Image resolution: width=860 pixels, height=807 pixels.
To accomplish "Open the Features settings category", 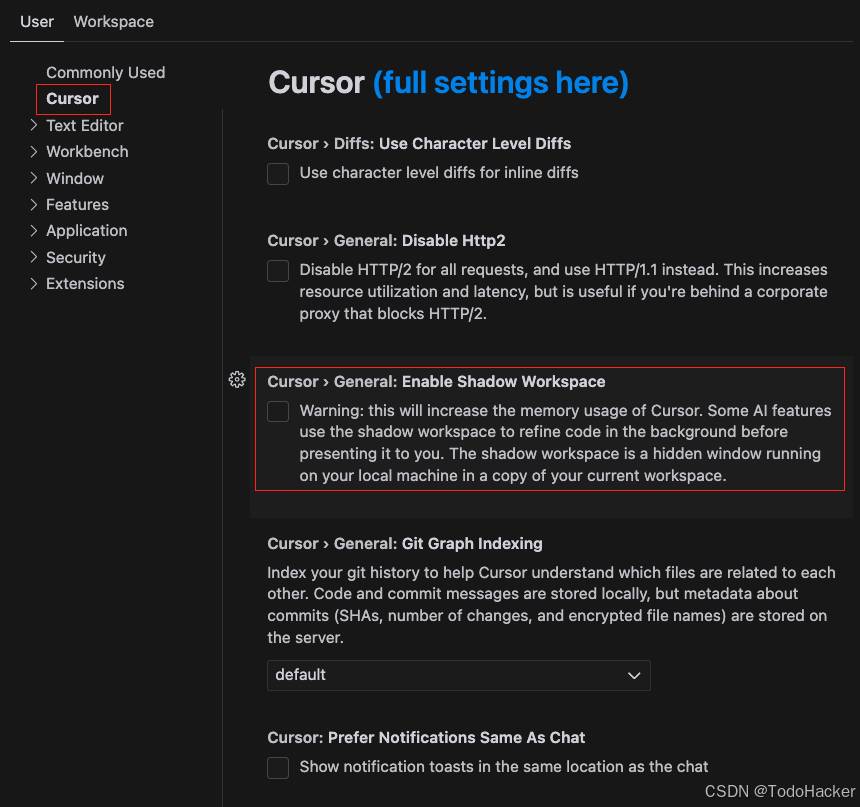I will [x=77, y=205].
